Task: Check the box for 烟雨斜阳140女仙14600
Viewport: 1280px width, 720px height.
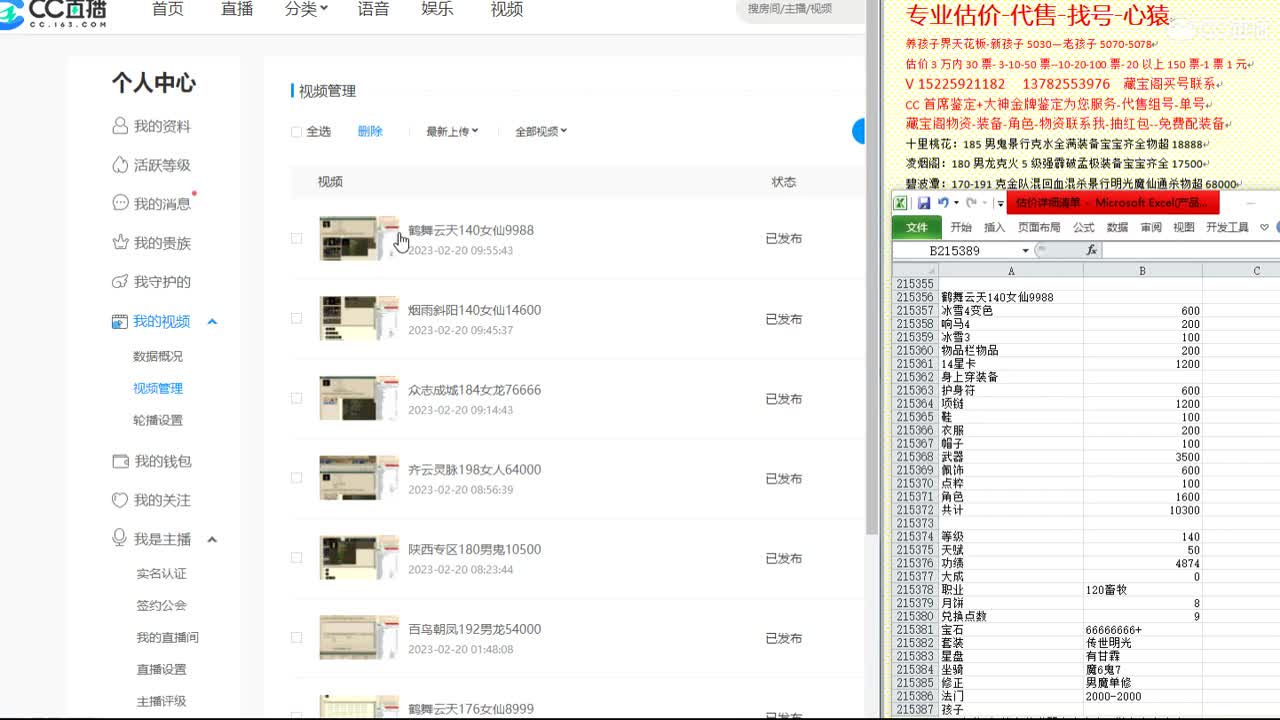Action: 296,318
